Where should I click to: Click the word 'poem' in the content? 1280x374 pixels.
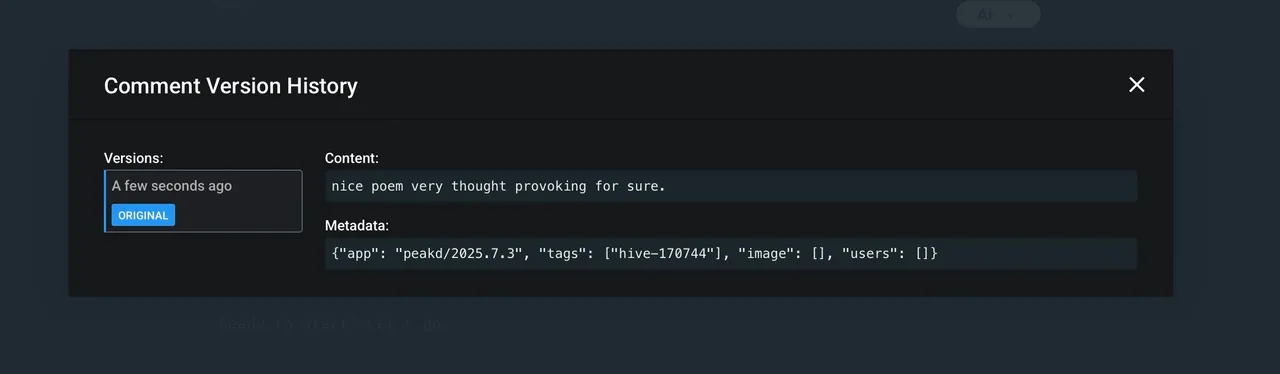(x=388, y=186)
